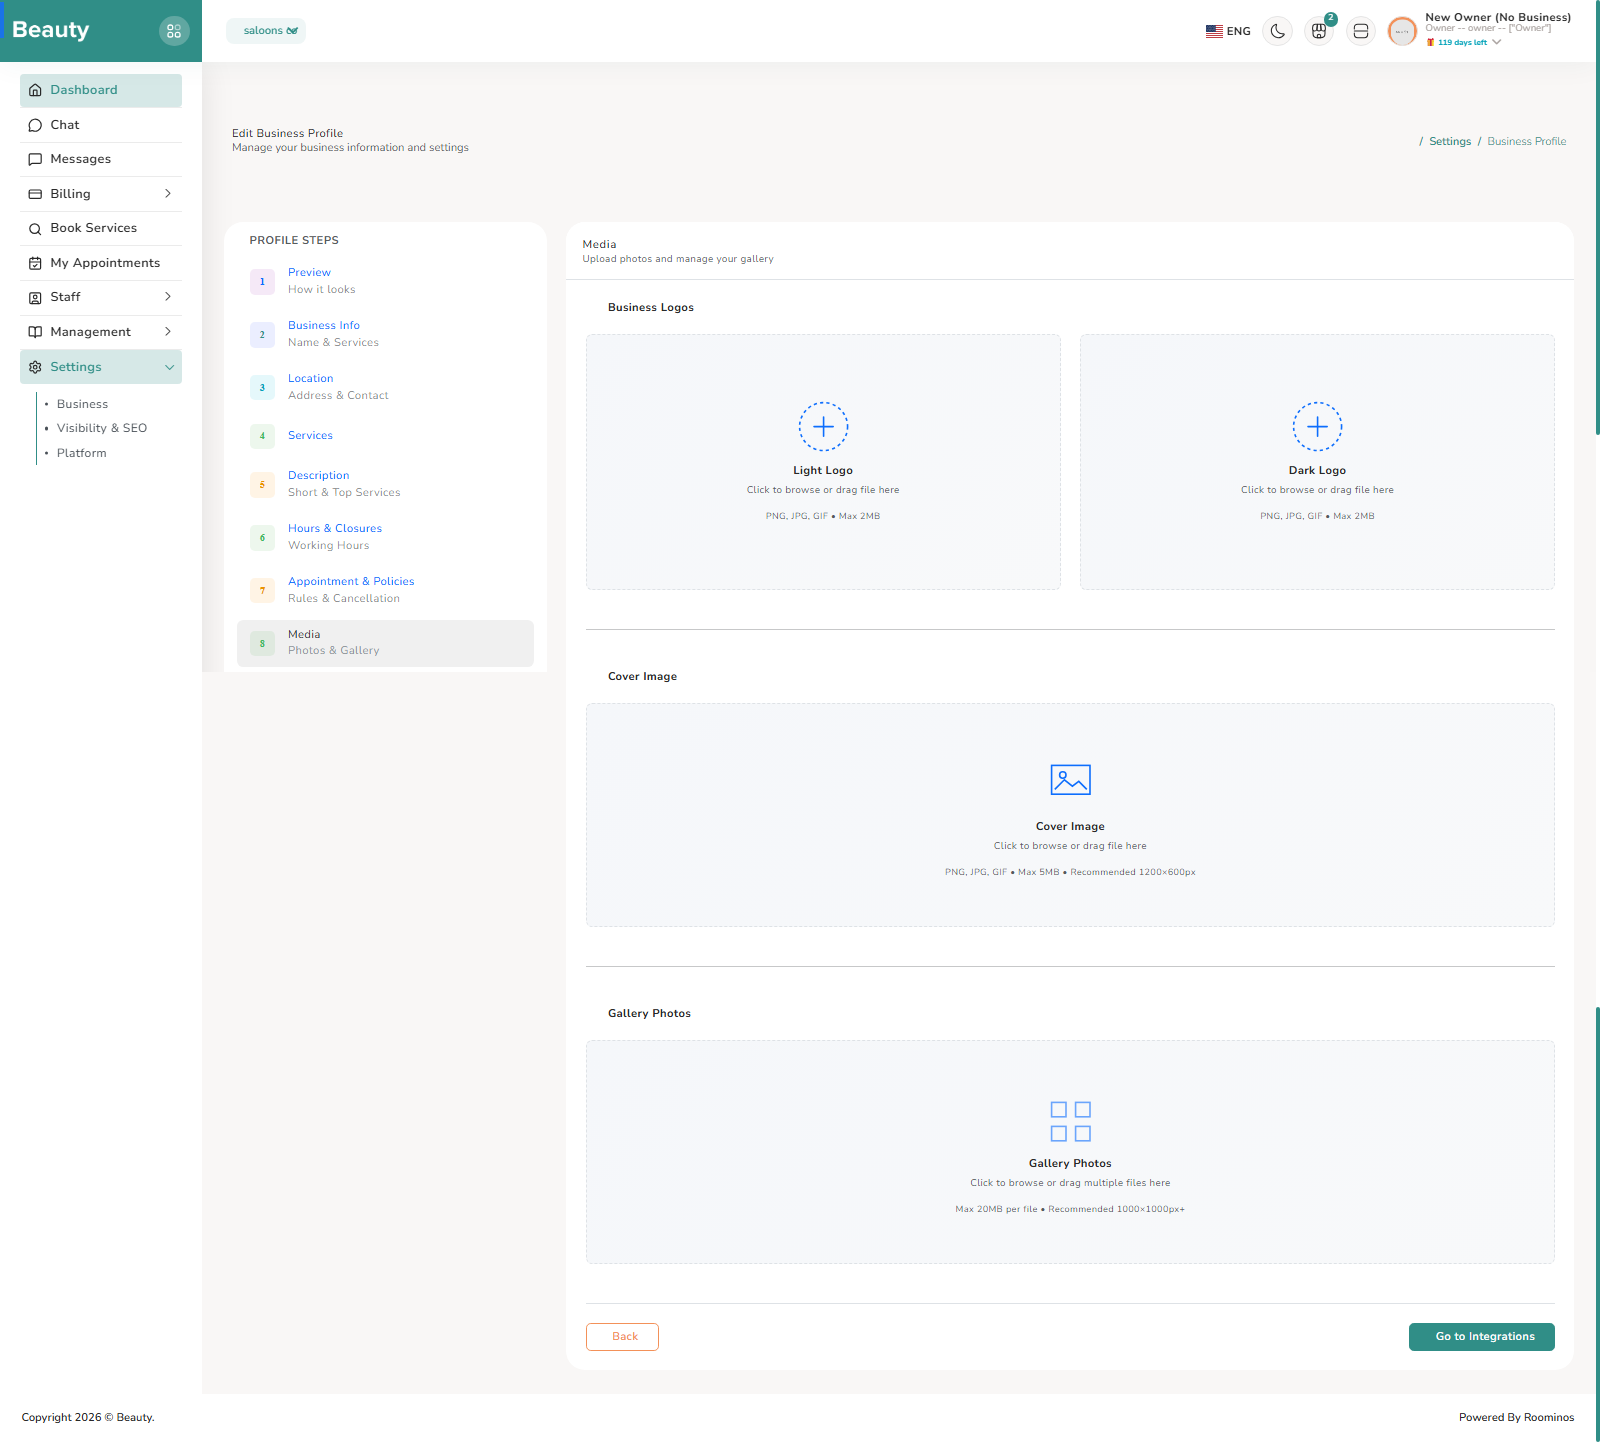Image resolution: width=1600 pixels, height=1442 pixels.
Task: Open the wallet icon in the top bar
Action: [1360, 31]
